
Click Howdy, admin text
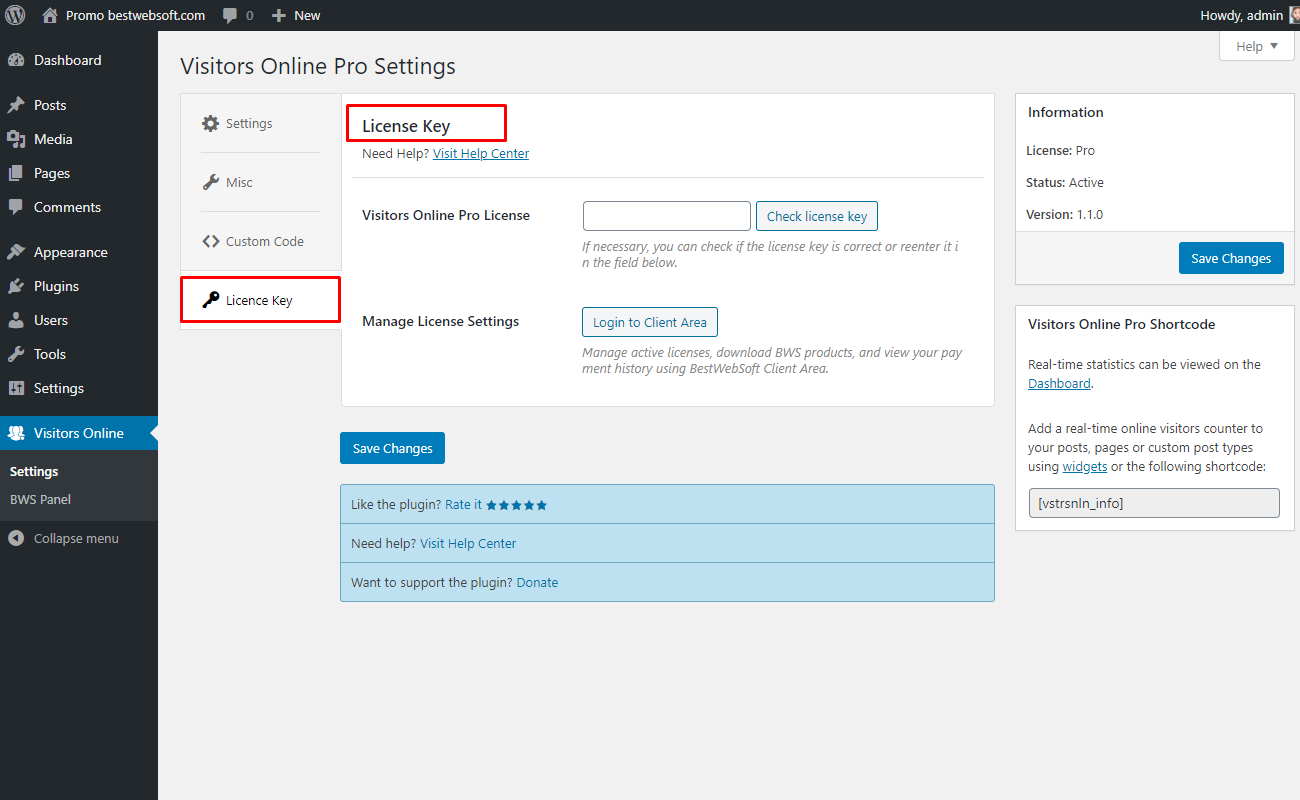(x=1240, y=15)
